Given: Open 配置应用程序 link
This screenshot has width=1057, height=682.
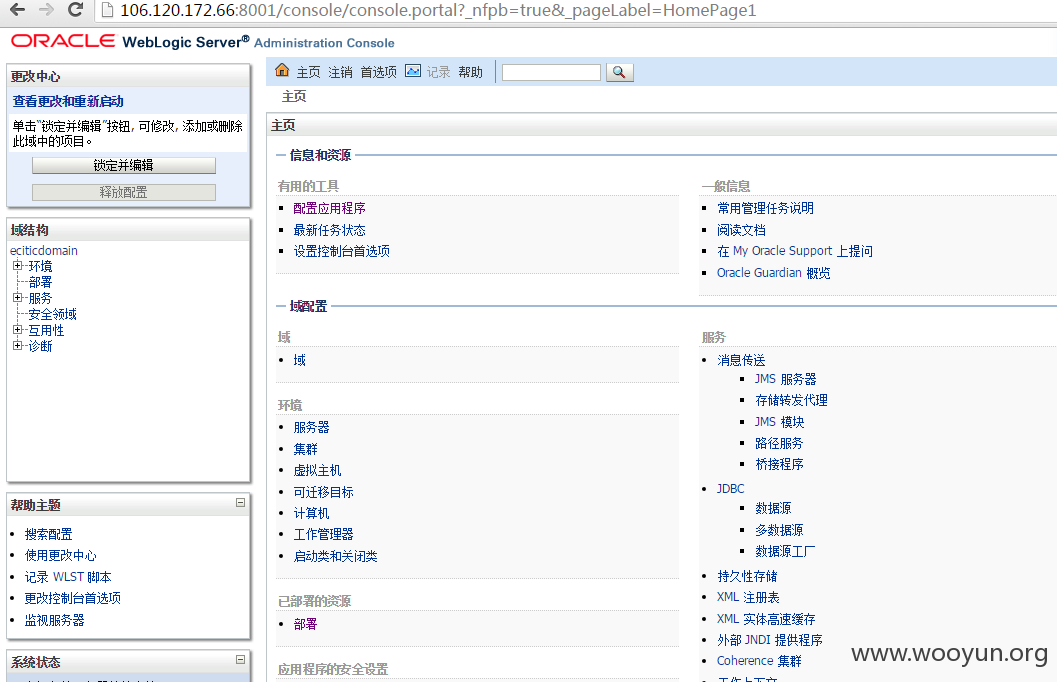Looking at the screenshot, I should pos(330,208).
